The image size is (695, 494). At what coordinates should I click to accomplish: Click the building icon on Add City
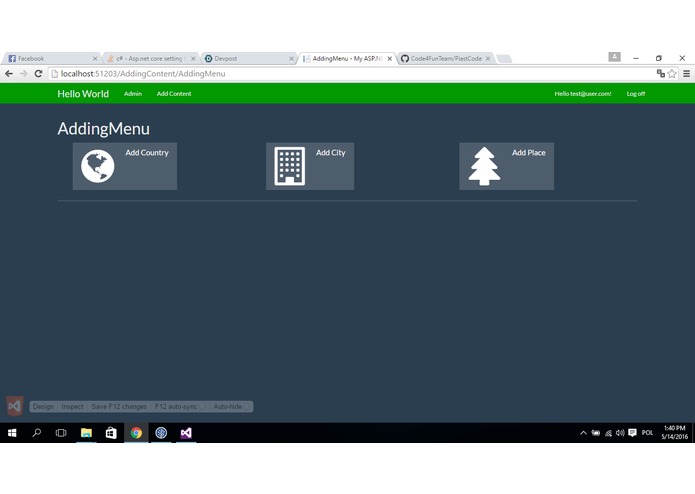[x=289, y=166]
